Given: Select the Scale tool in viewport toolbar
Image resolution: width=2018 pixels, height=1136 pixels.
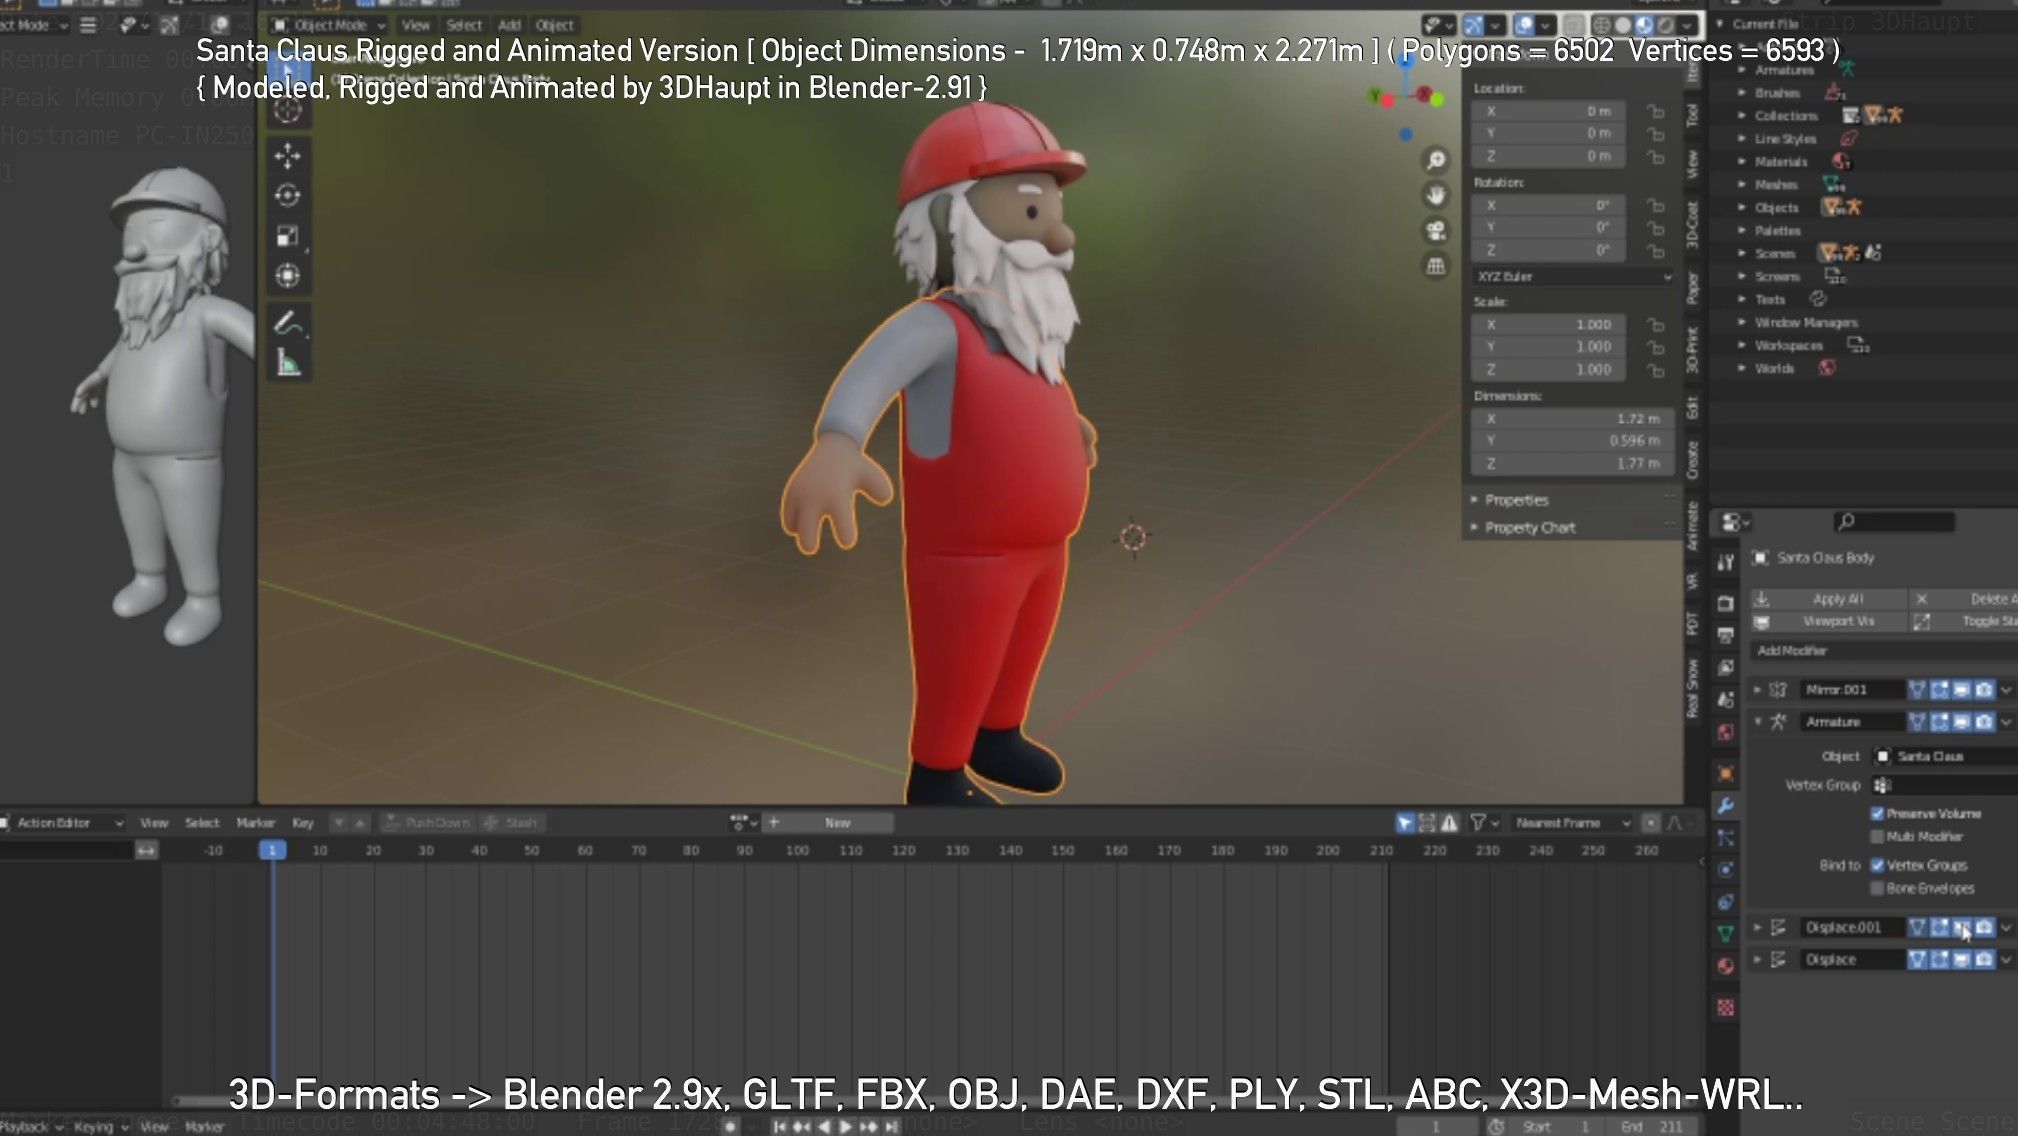Looking at the screenshot, I should (x=288, y=236).
